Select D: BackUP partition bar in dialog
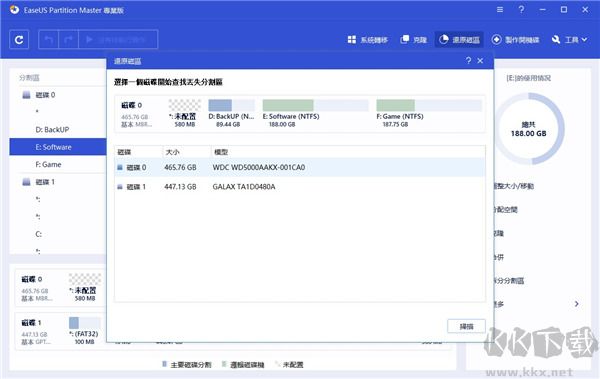The width and height of the screenshot is (600, 379). [232, 113]
